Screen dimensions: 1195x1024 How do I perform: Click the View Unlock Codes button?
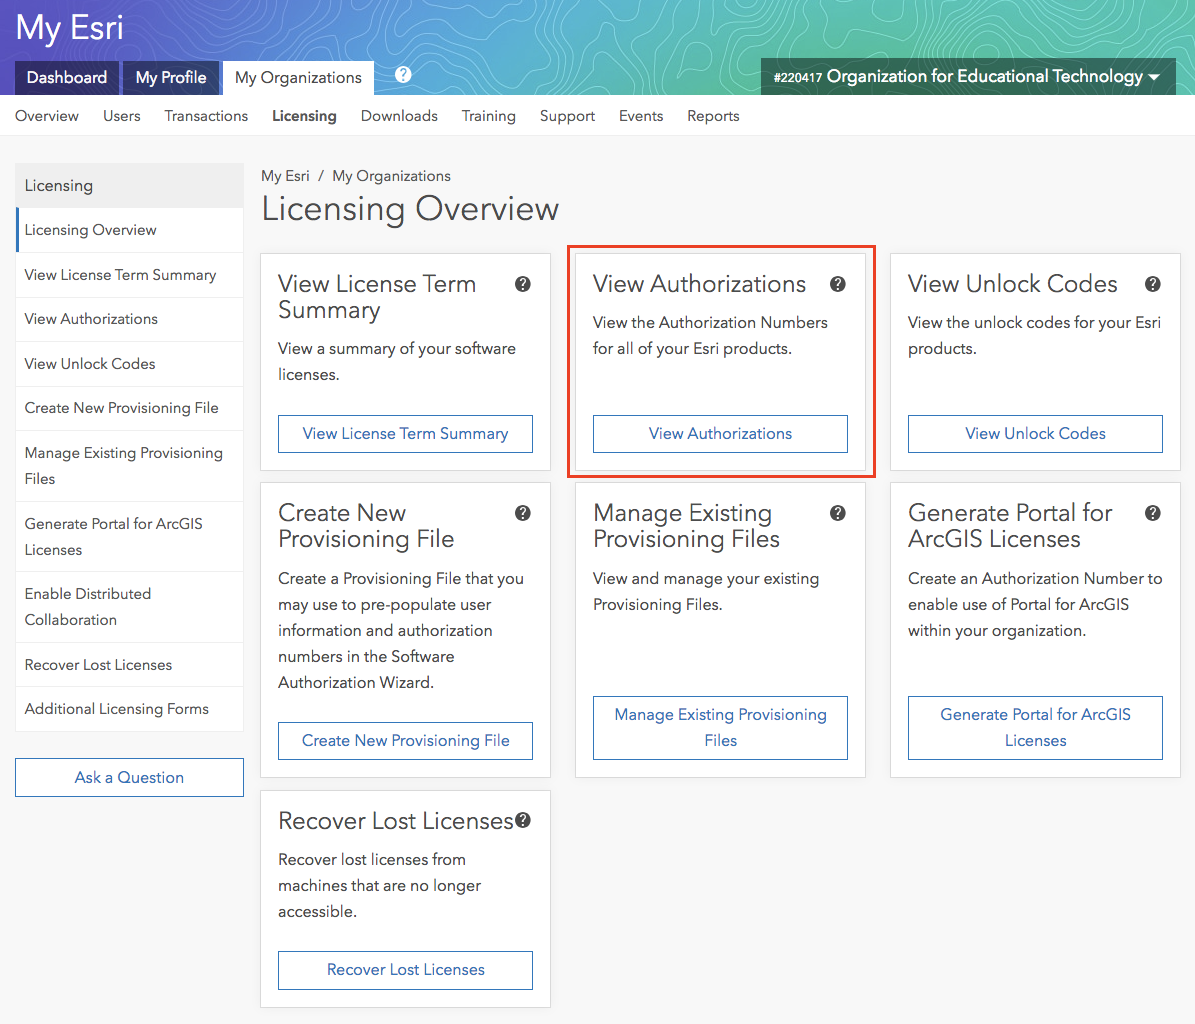click(x=1035, y=434)
